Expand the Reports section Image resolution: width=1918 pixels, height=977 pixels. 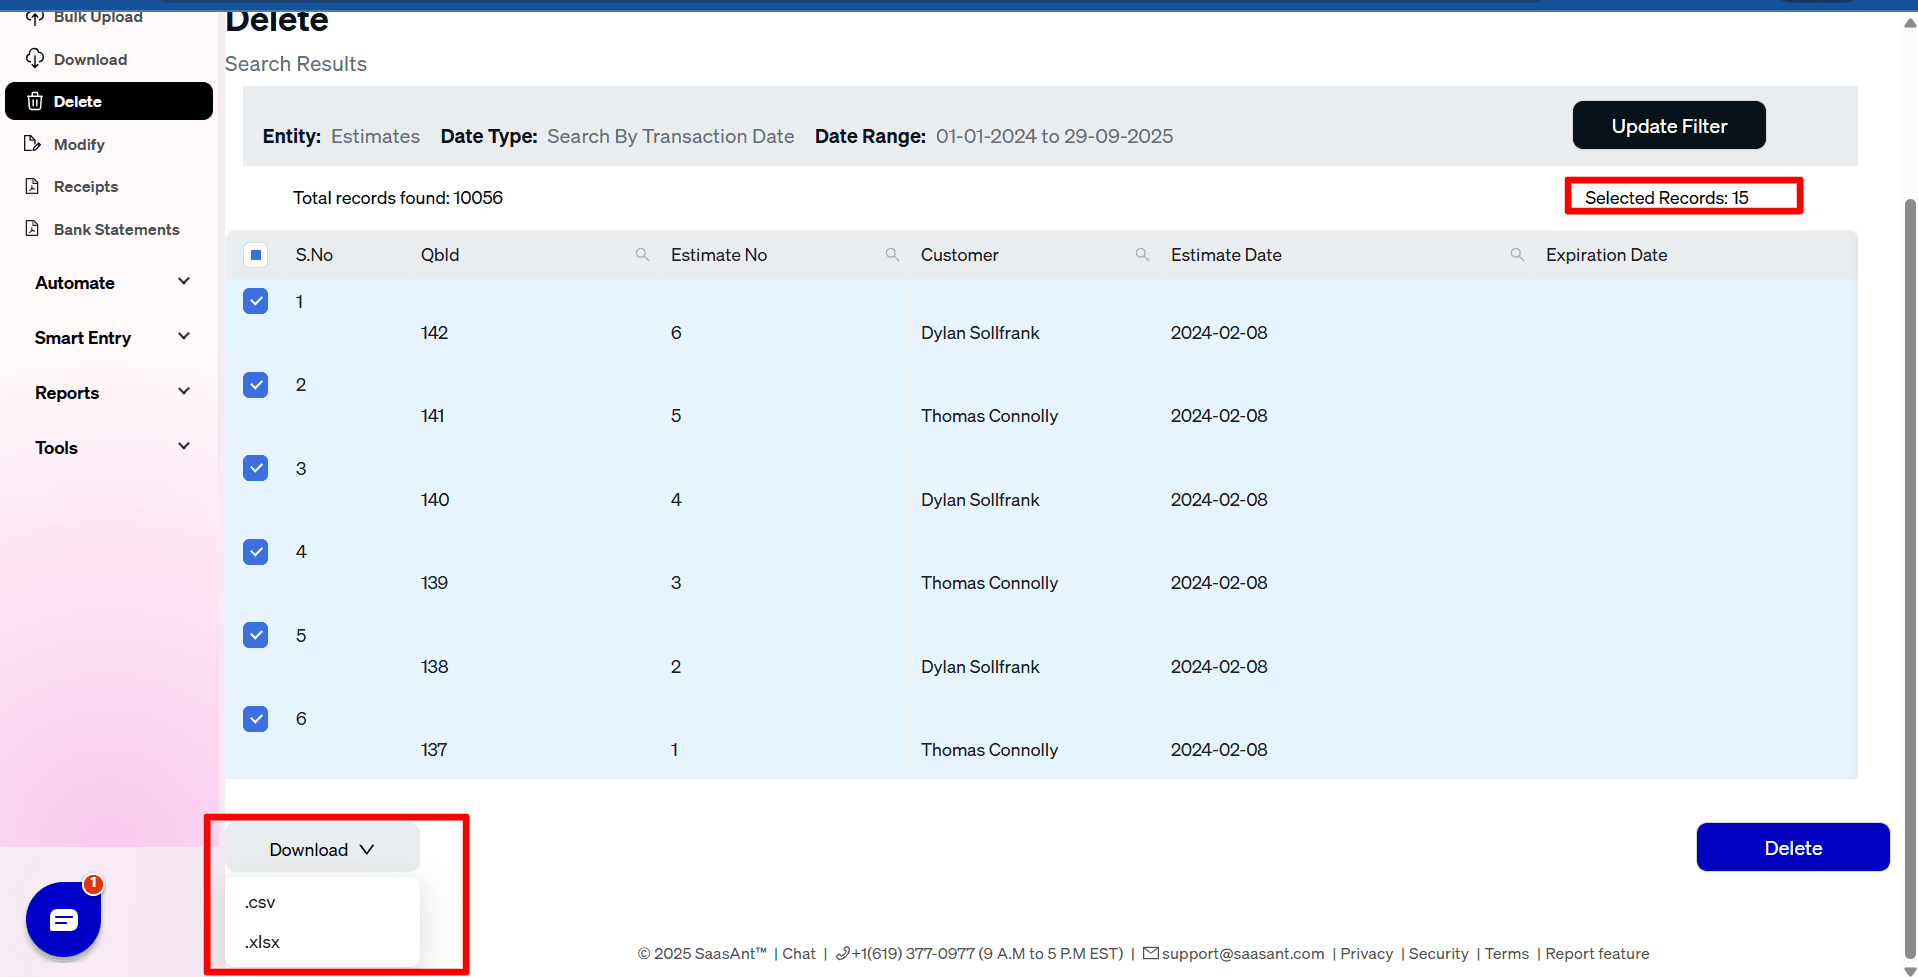click(x=110, y=392)
